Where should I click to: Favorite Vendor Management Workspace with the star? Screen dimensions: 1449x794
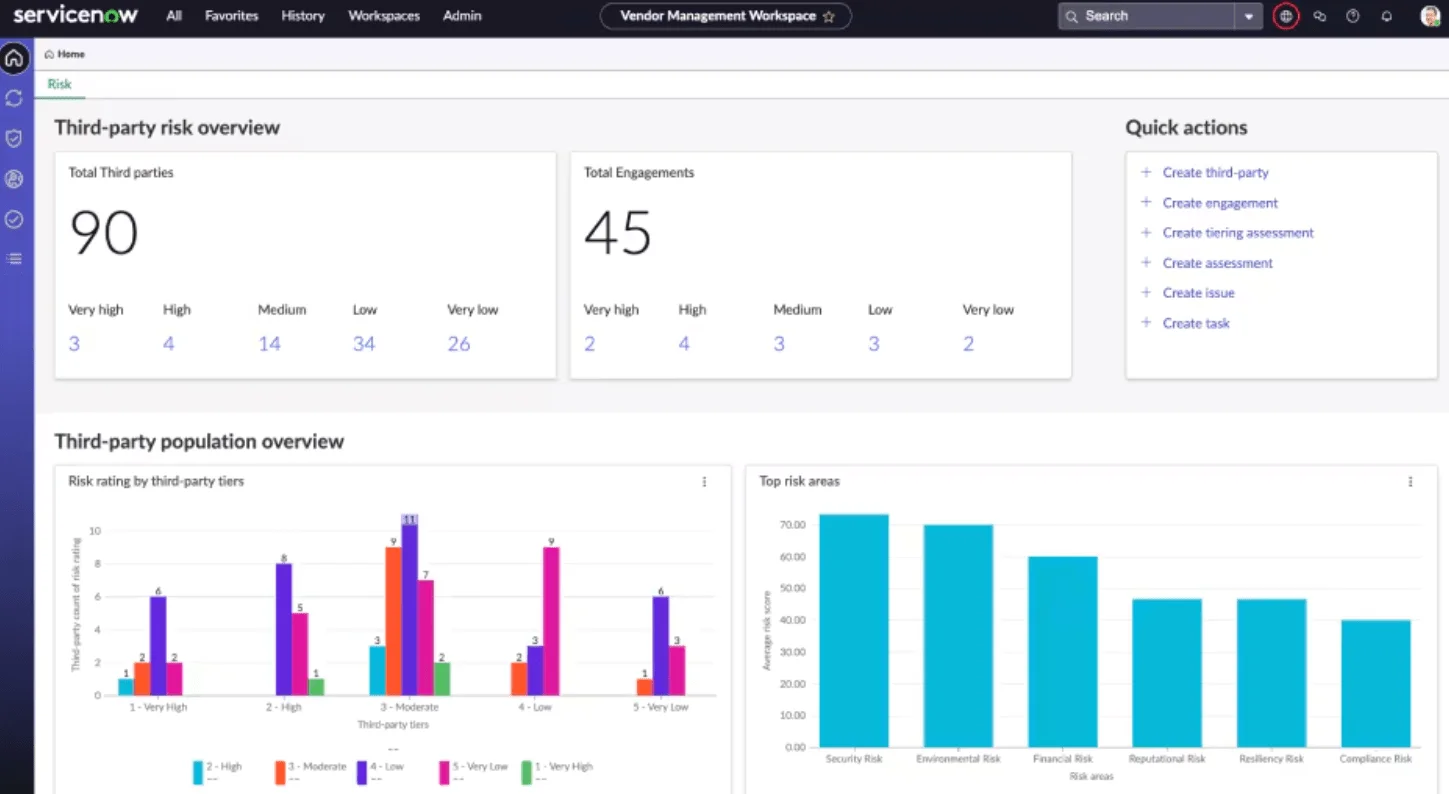[828, 16]
